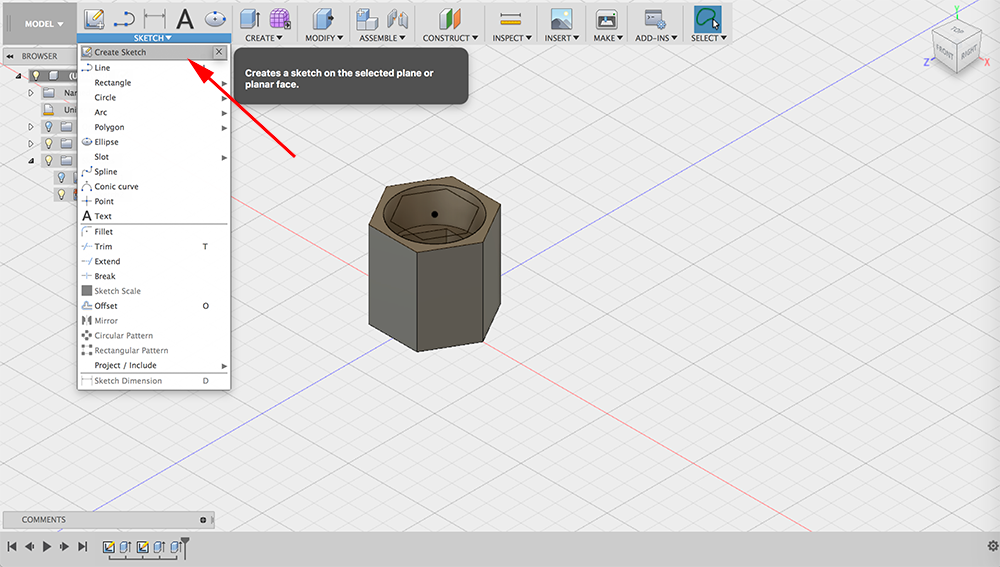Jump to timeline beginning

coord(11,547)
